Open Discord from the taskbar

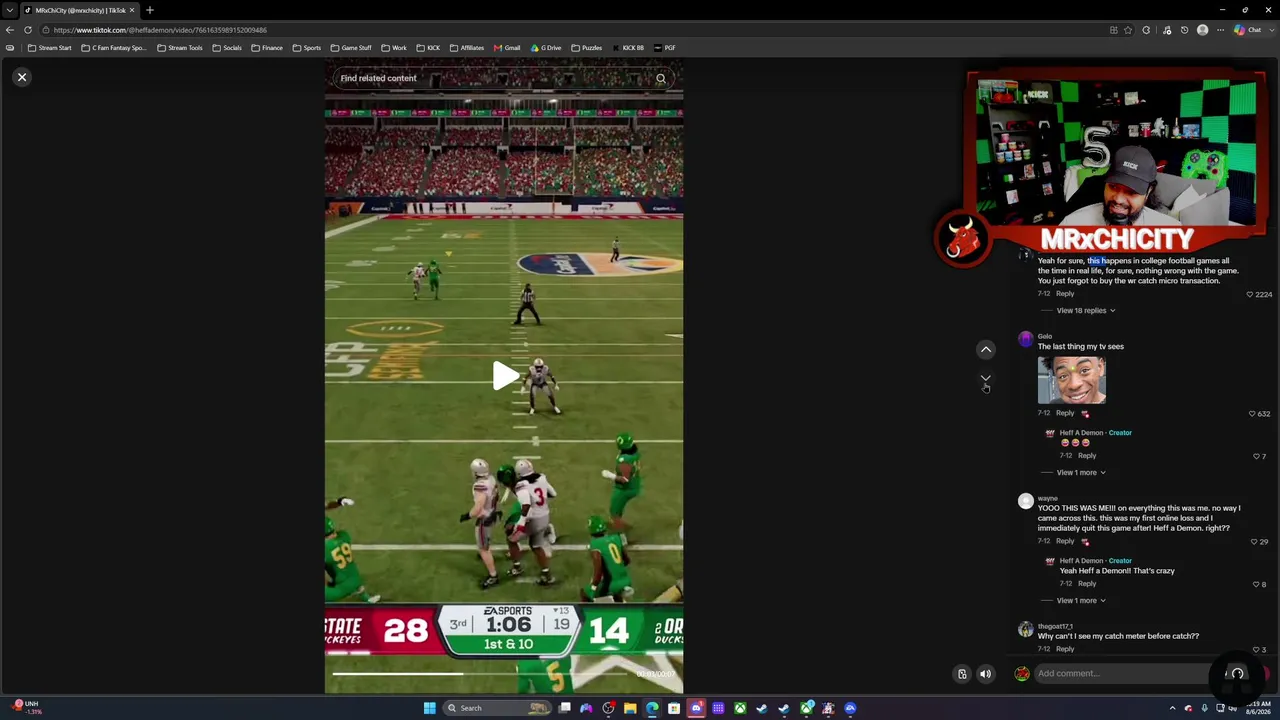click(x=696, y=708)
